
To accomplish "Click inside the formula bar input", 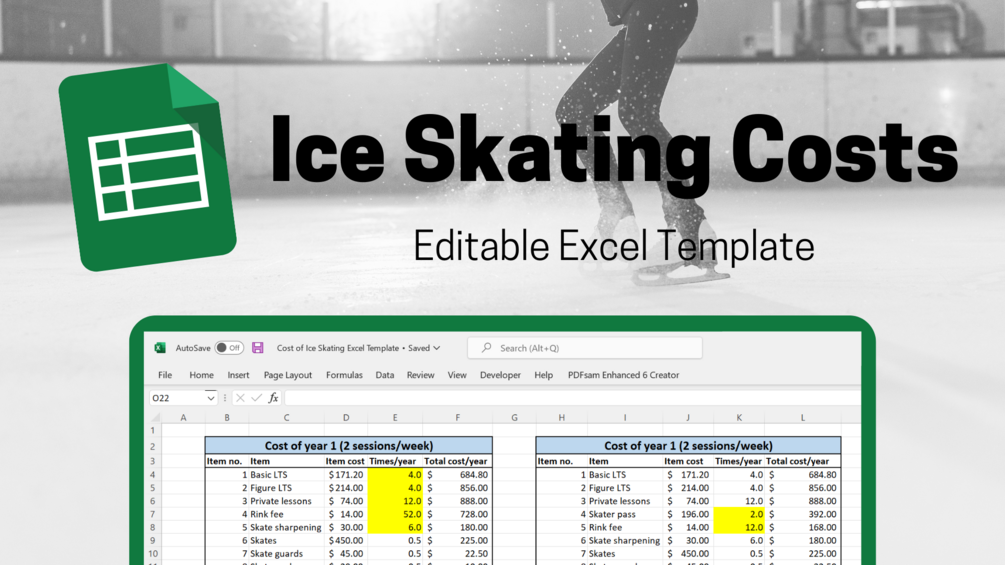I will [x=572, y=398].
